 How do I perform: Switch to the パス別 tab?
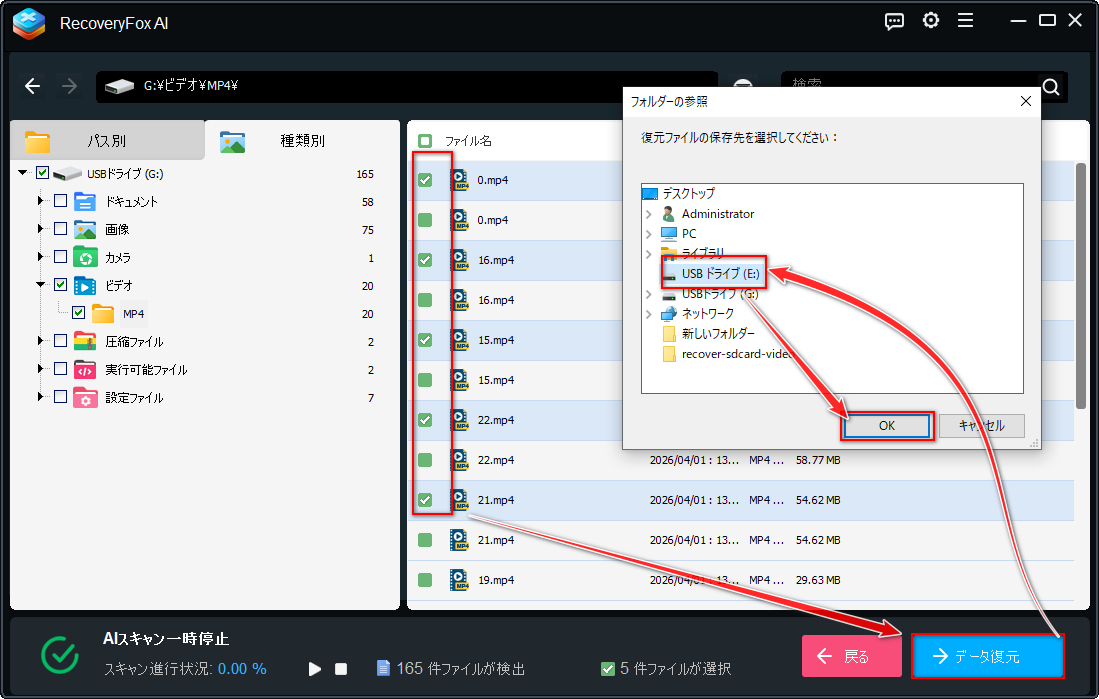point(107,140)
